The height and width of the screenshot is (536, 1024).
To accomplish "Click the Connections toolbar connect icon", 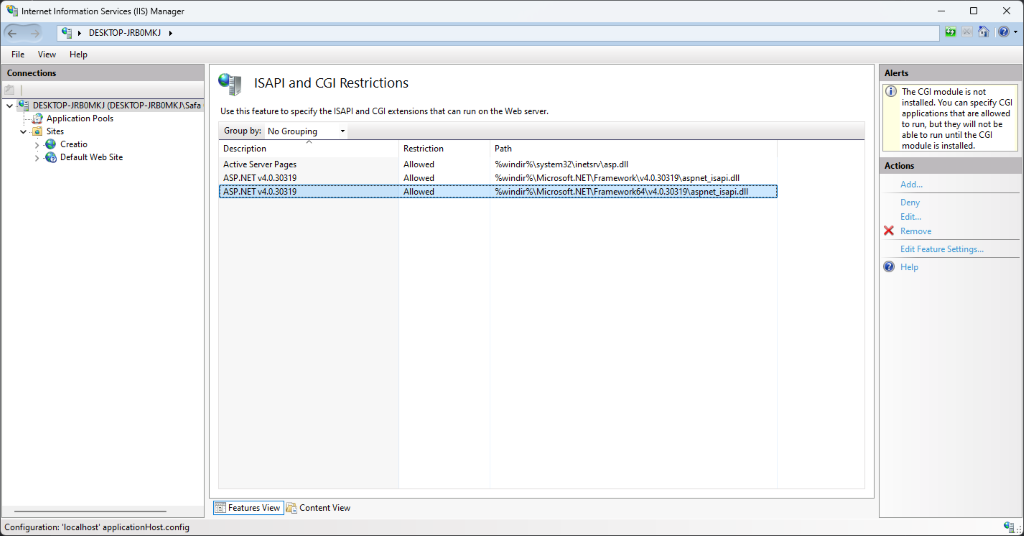I will tap(9, 89).
